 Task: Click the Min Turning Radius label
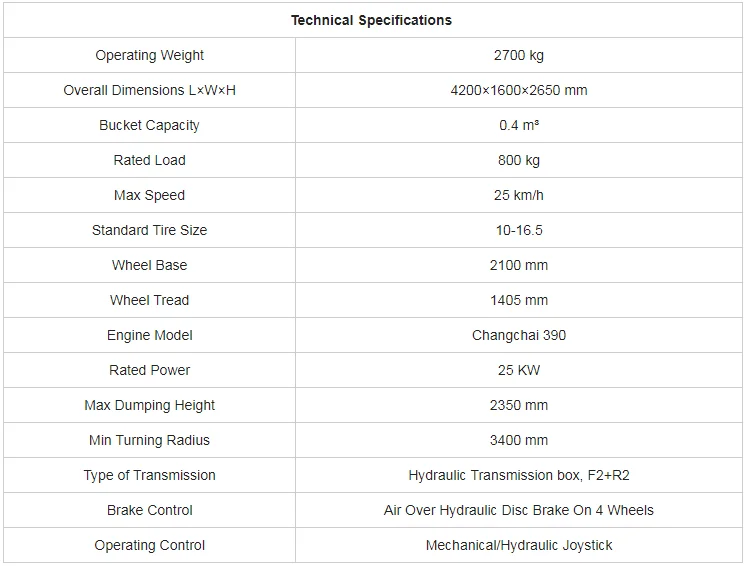point(150,440)
